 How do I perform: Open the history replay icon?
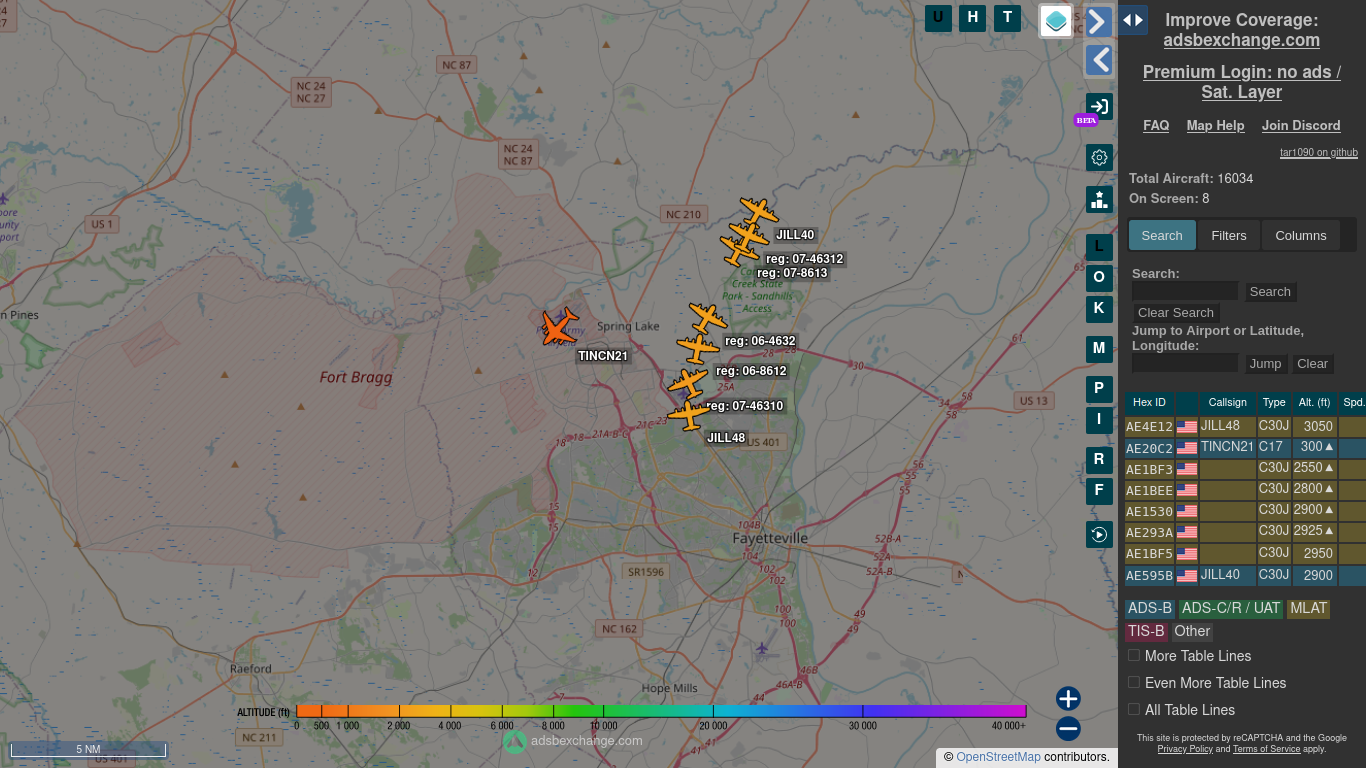click(1099, 534)
